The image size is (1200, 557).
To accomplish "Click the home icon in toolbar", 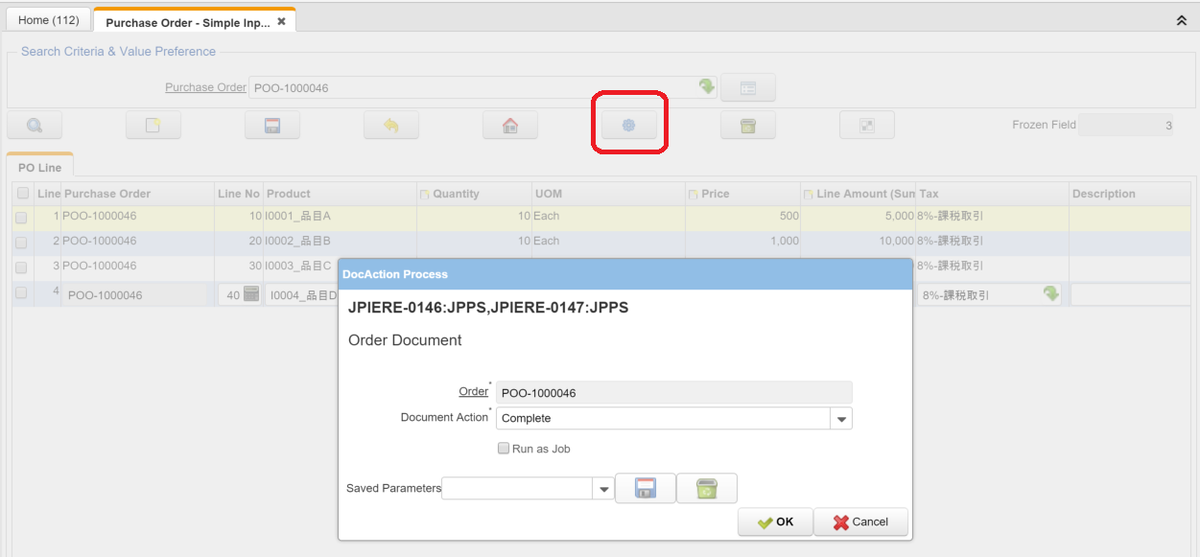I will click(510, 125).
